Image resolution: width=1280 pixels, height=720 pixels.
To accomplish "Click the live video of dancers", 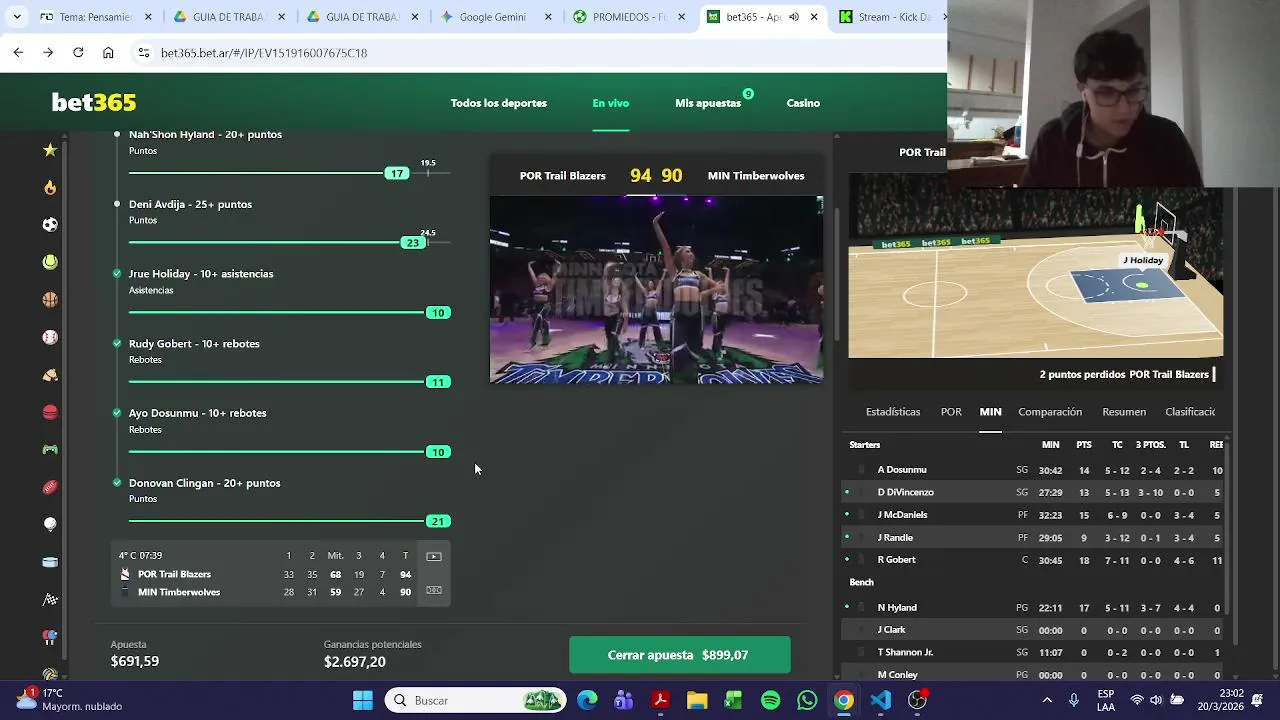I will [656, 290].
